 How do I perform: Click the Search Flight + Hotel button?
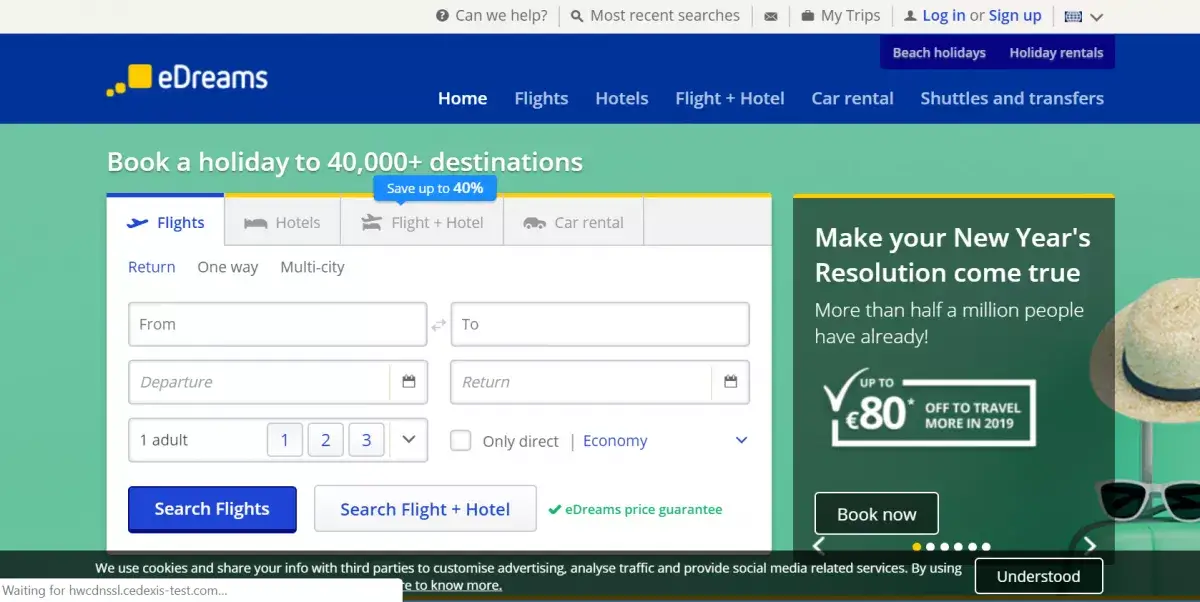425,509
